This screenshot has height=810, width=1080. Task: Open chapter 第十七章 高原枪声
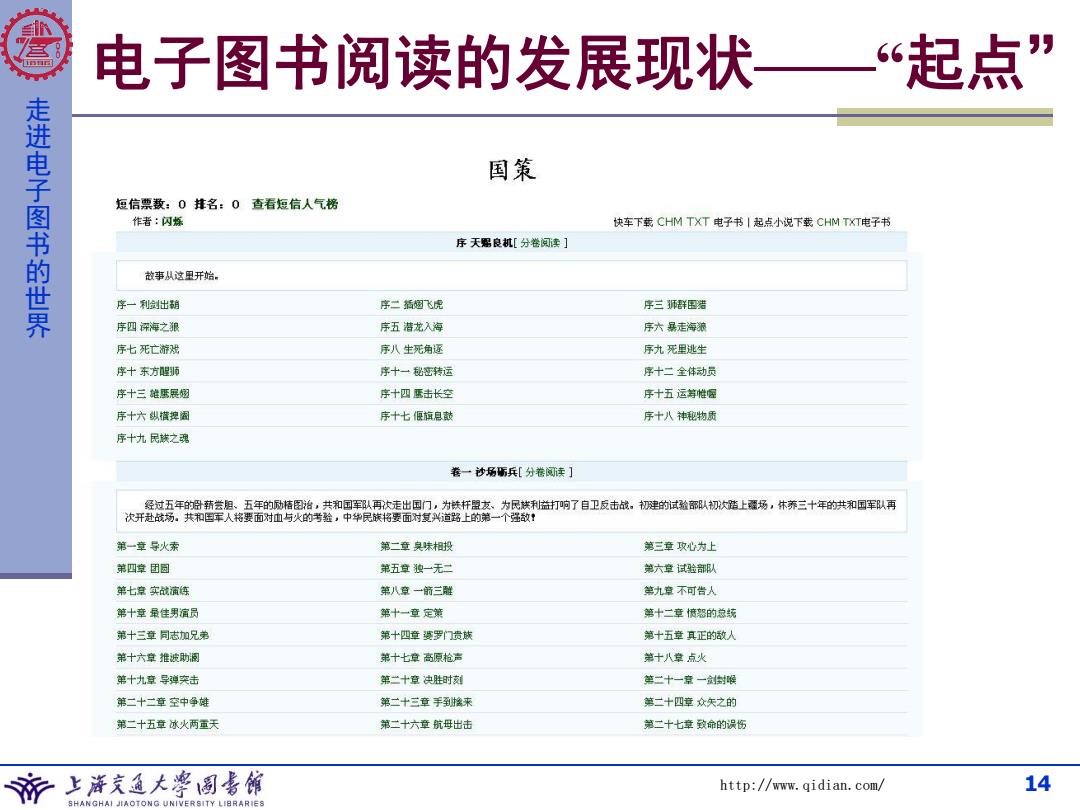(x=421, y=658)
